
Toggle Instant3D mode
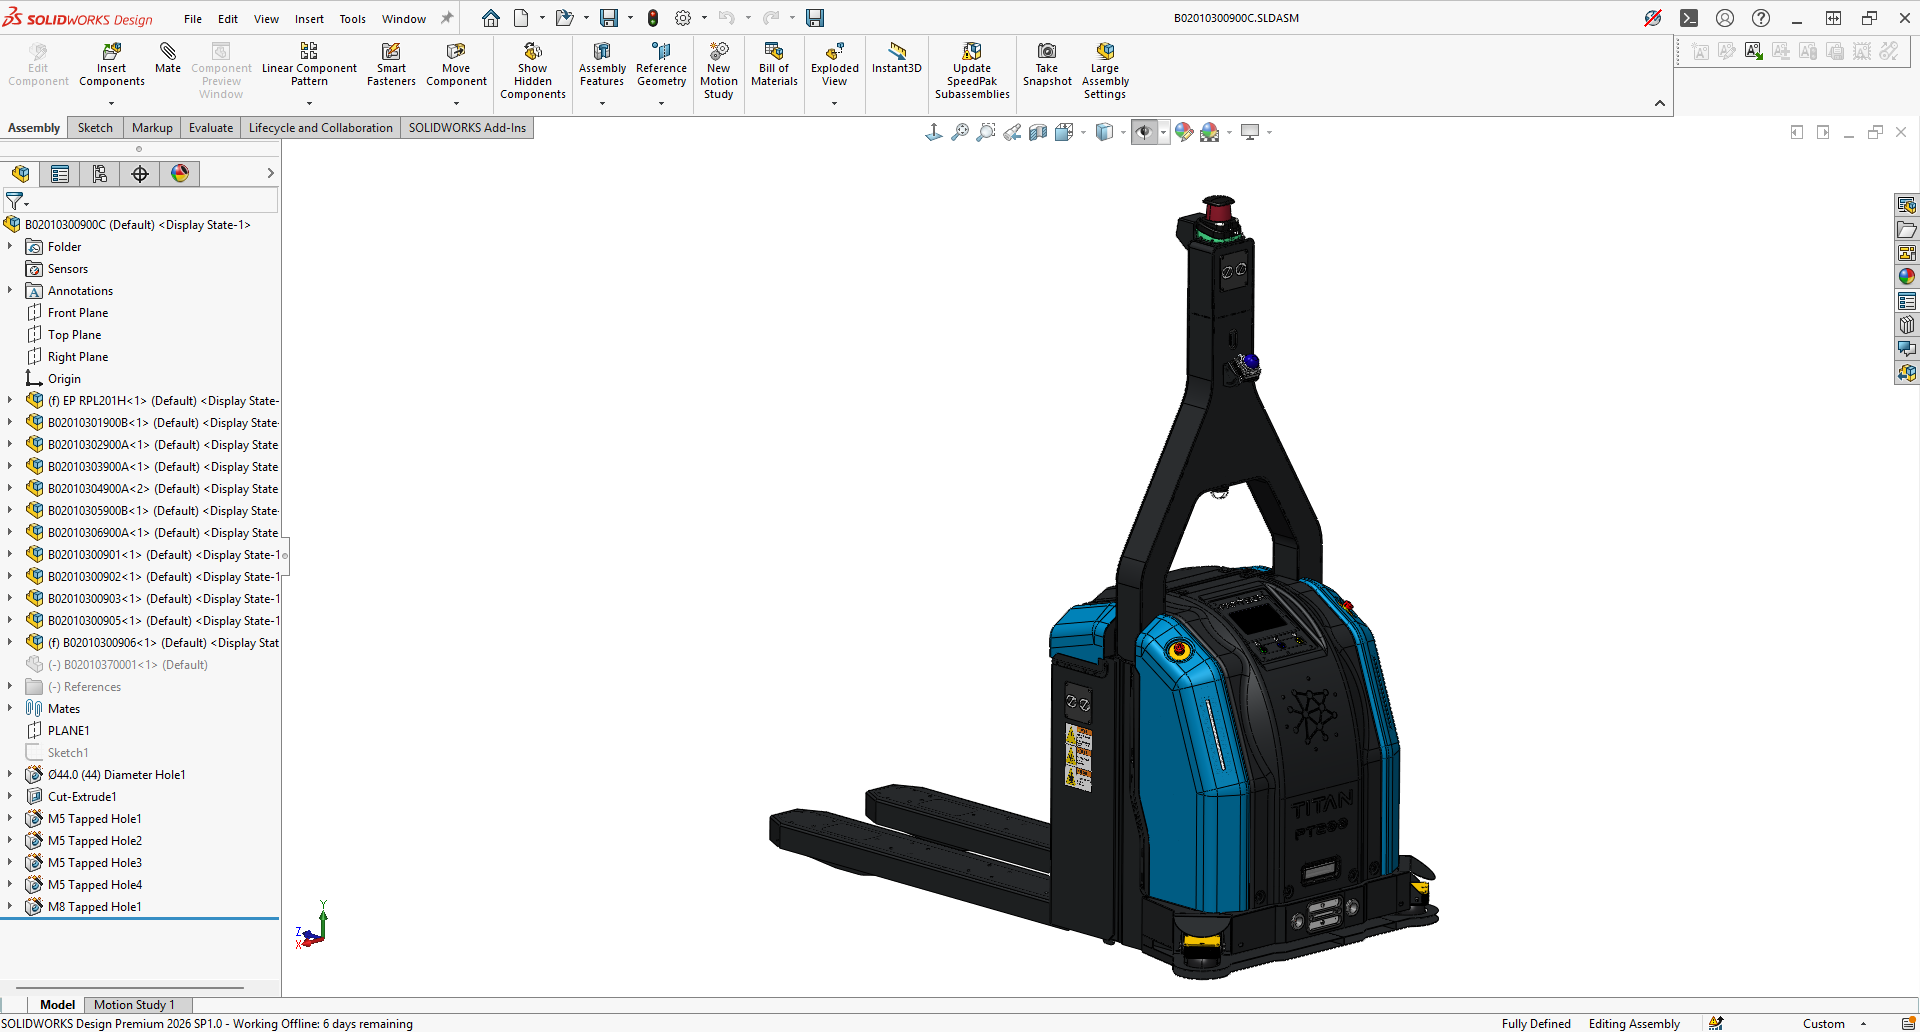coord(897,52)
